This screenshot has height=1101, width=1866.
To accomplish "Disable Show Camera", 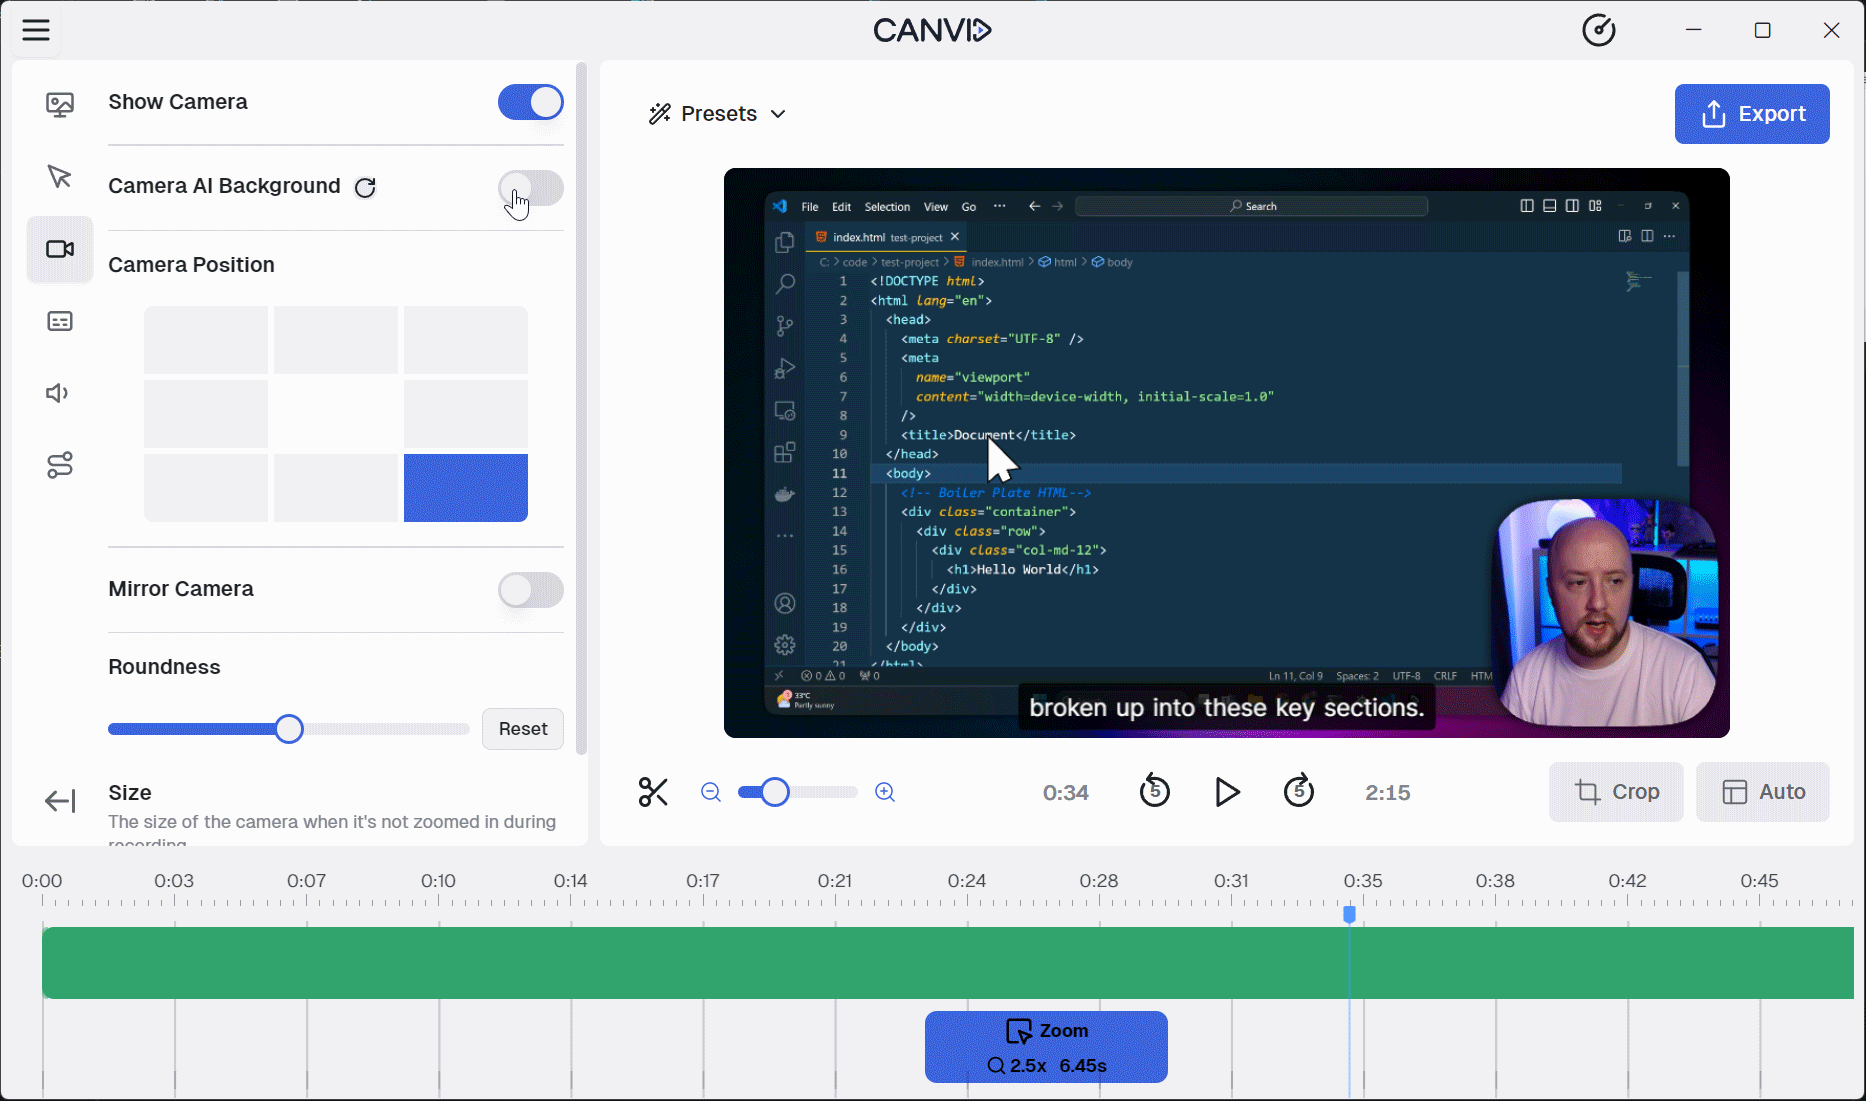I will (x=530, y=102).
